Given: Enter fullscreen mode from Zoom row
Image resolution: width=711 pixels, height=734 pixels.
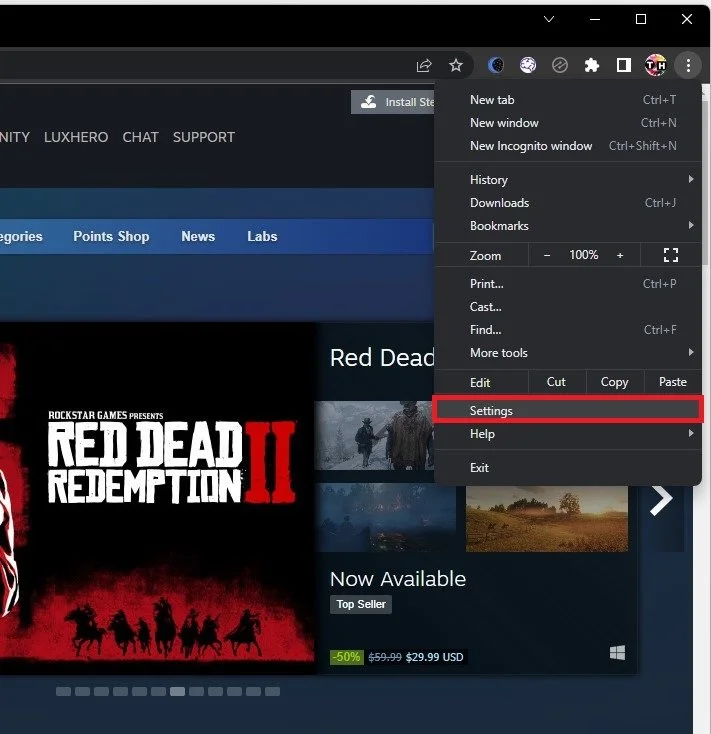Looking at the screenshot, I should pyautogui.click(x=670, y=255).
